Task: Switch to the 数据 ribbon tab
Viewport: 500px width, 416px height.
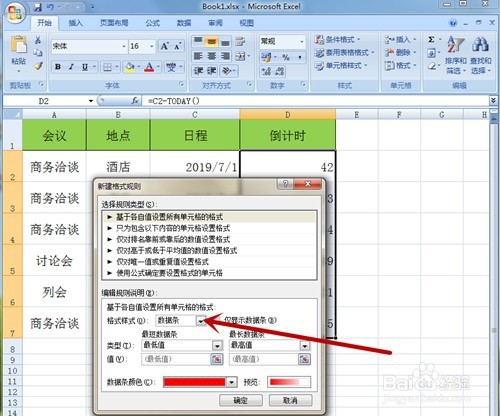Action: 184,23
